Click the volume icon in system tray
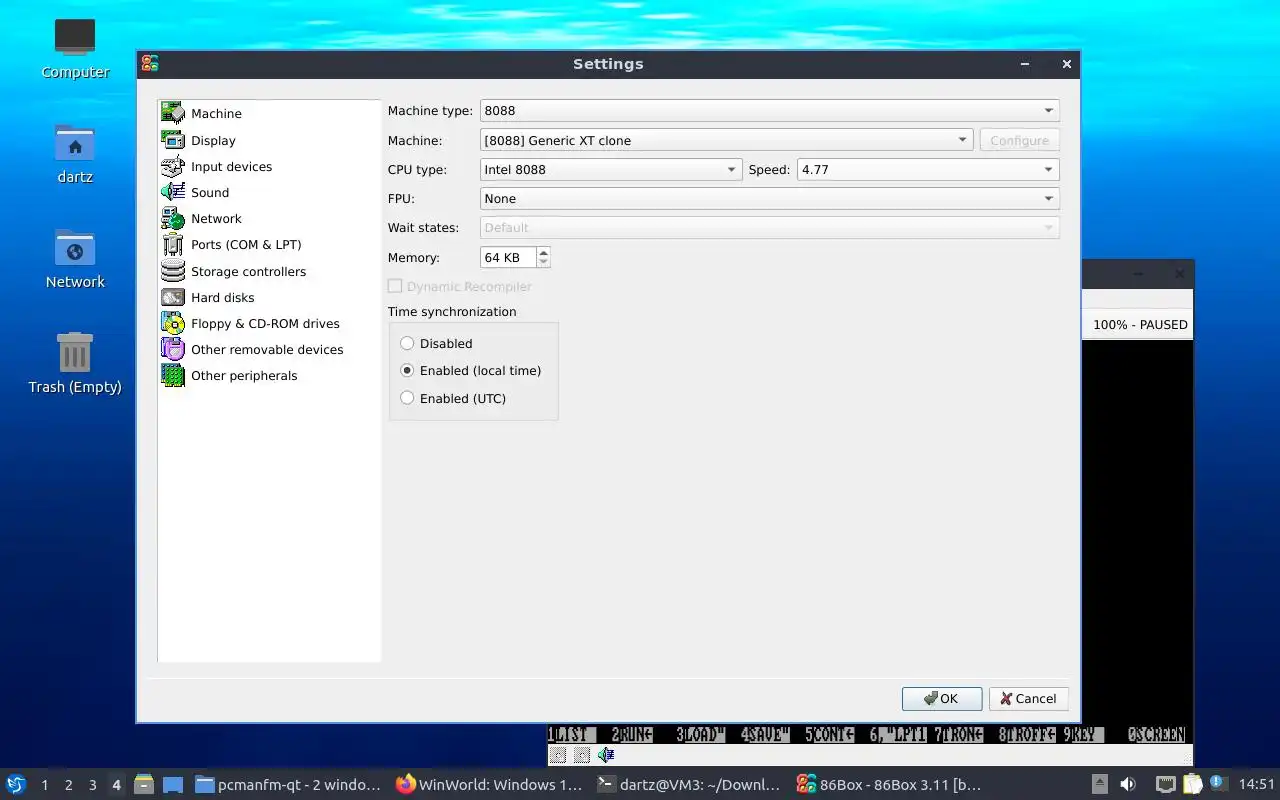 (x=1128, y=785)
